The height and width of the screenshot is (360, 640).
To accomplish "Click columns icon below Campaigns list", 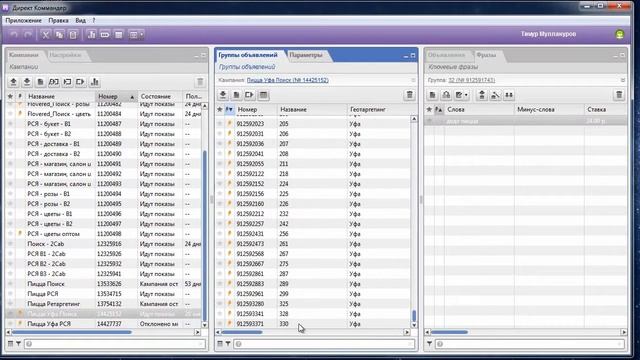I will point(11,344).
